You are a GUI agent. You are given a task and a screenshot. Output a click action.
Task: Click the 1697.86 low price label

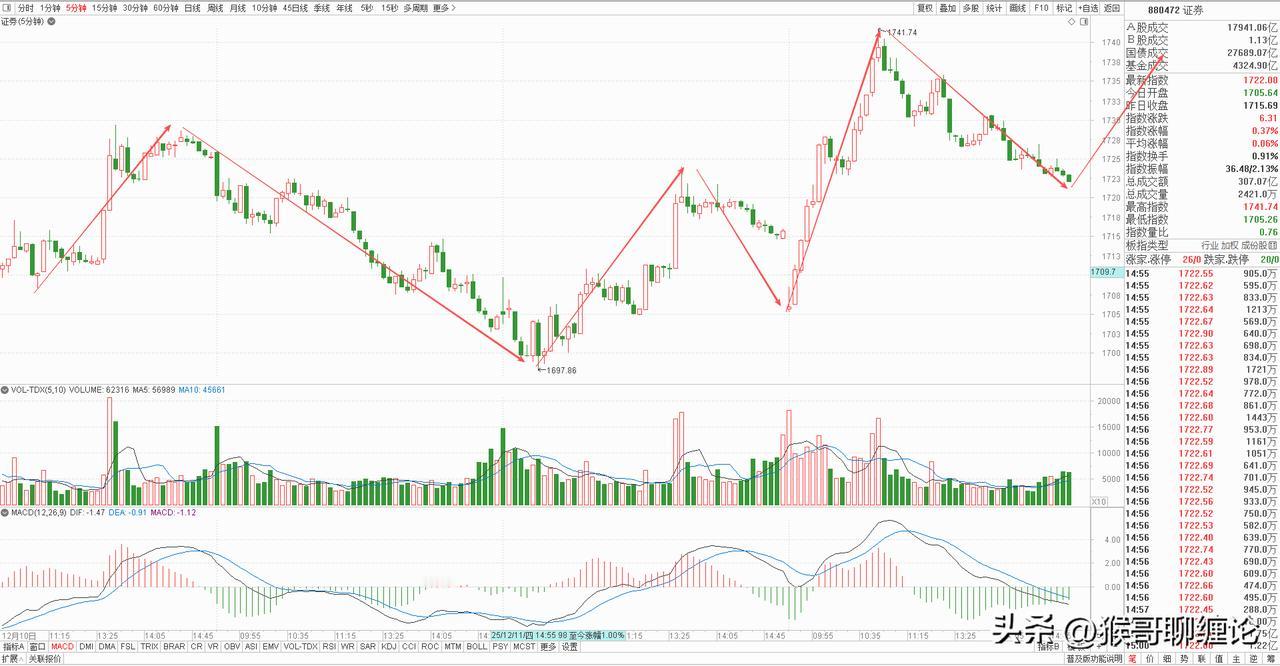pos(561,370)
